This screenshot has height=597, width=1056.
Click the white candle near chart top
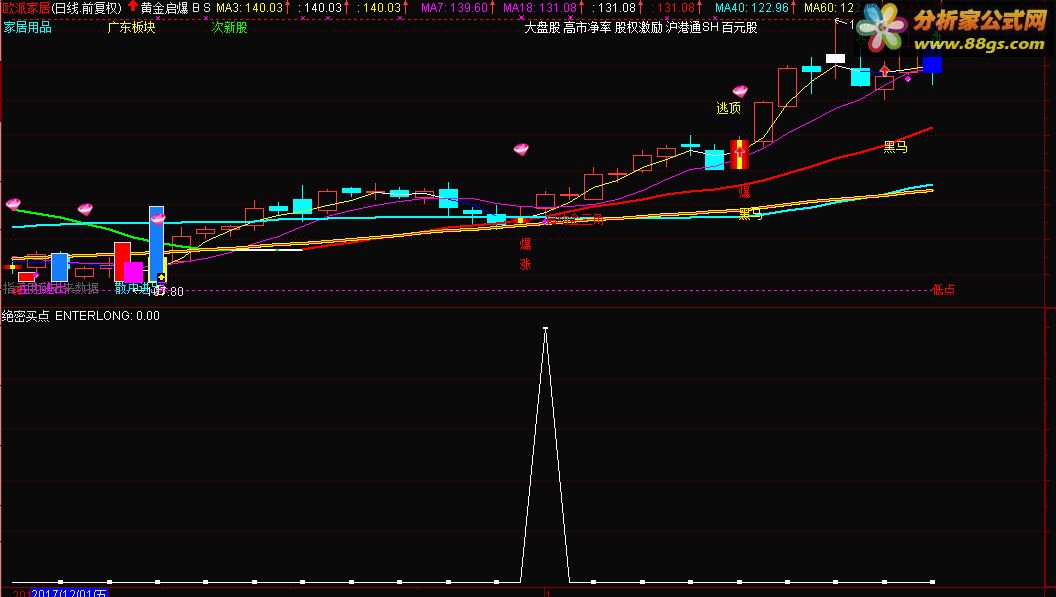[x=835, y=59]
